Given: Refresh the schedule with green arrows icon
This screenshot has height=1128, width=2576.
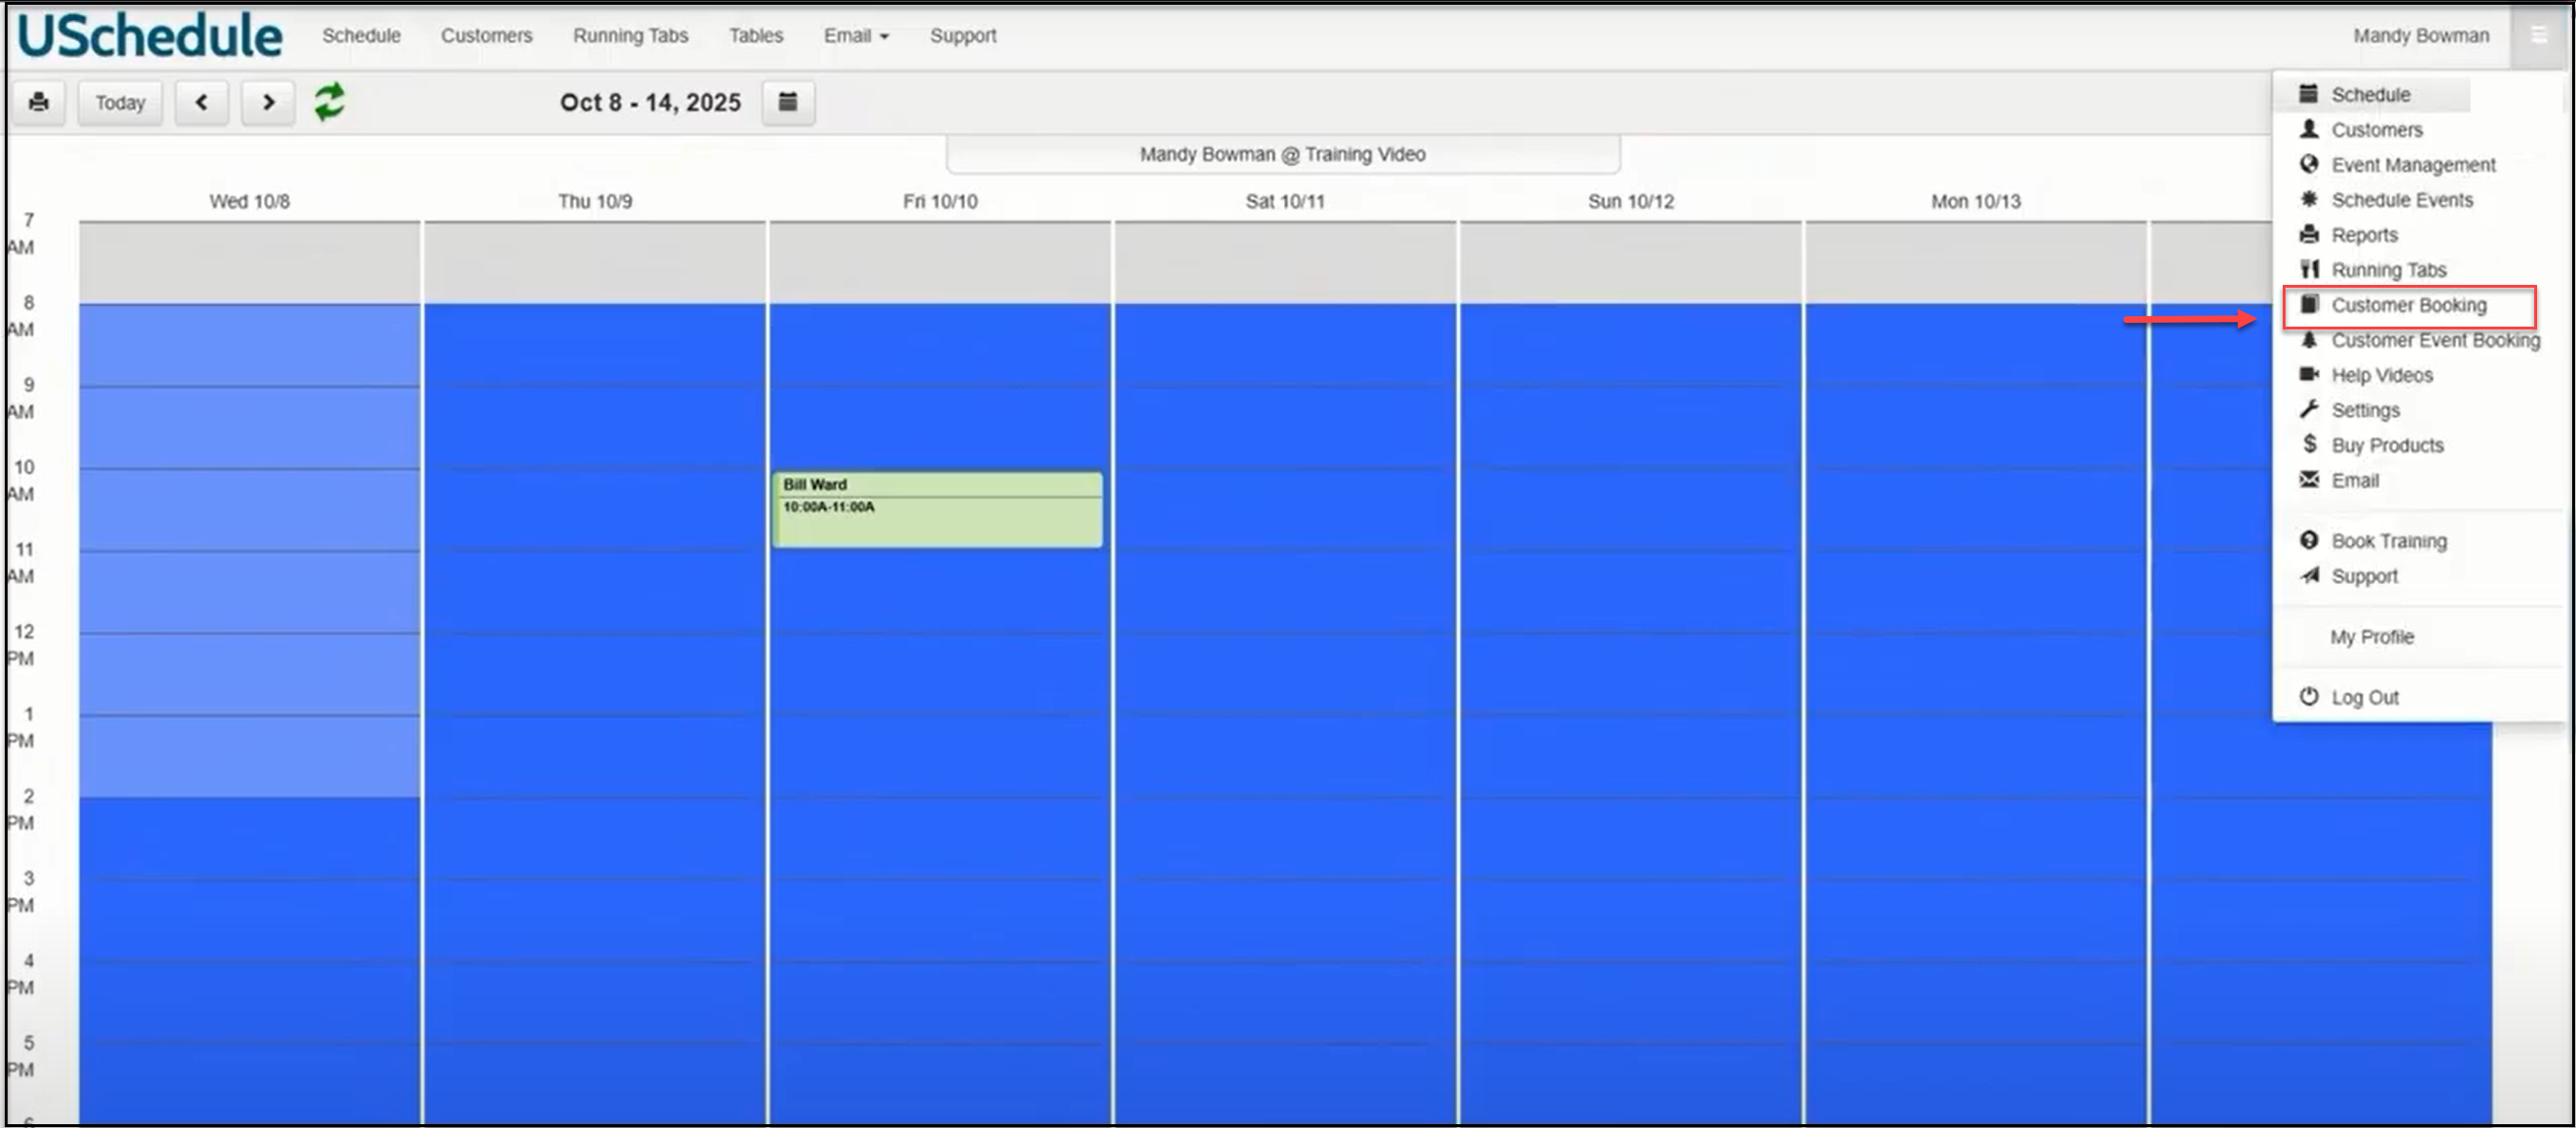Looking at the screenshot, I should [329, 102].
